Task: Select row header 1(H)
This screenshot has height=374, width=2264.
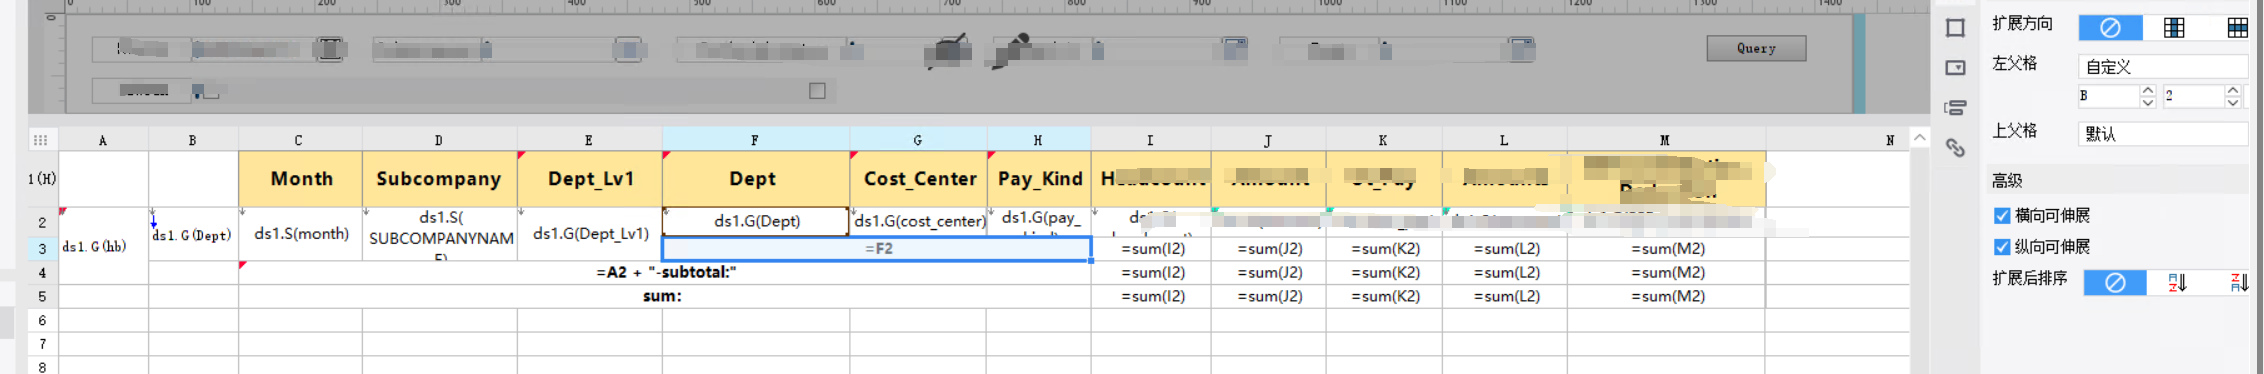Action: (43, 179)
